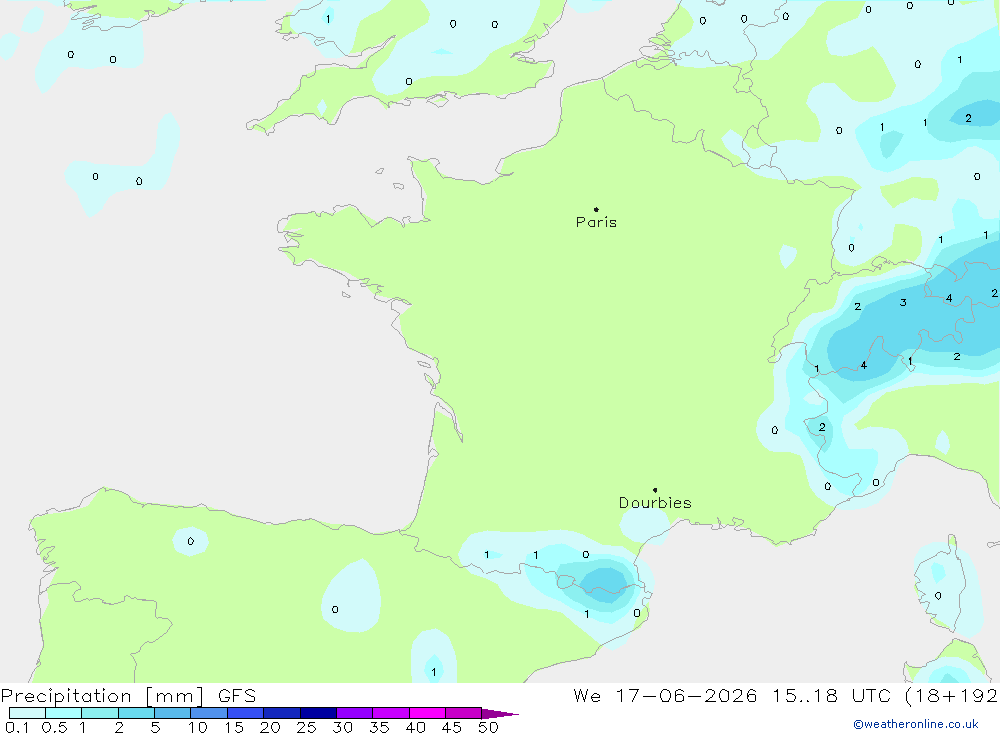
Task: Click the '3' precipitation value over Switzerland
Action: pyautogui.click(x=903, y=302)
